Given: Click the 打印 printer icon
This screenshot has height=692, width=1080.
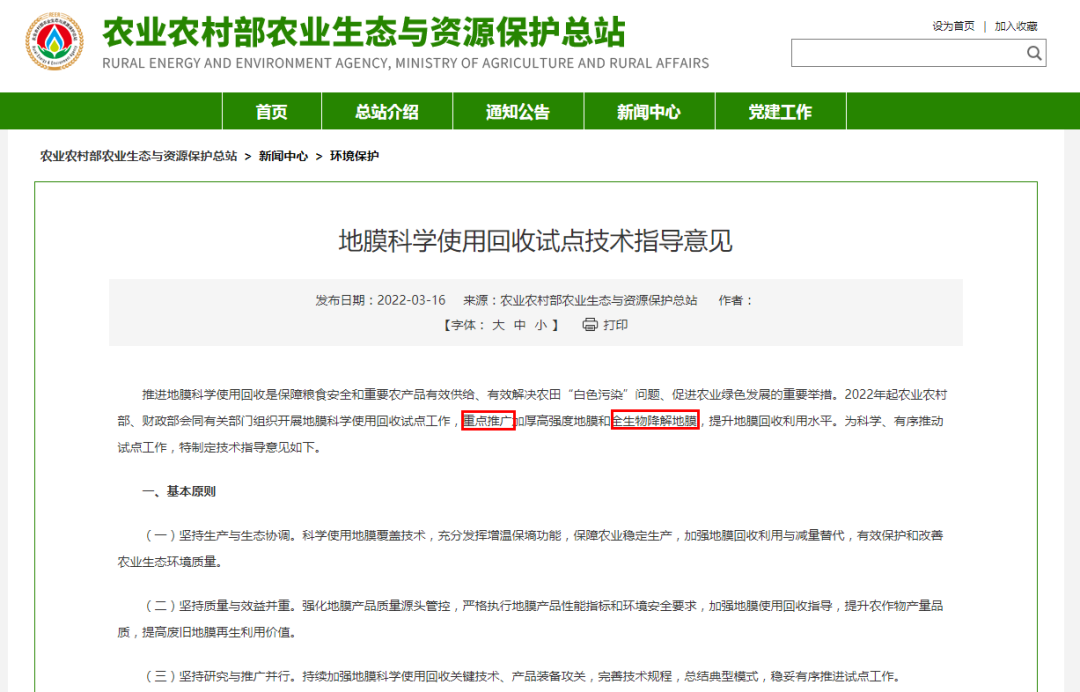Looking at the screenshot, I should pos(588,324).
